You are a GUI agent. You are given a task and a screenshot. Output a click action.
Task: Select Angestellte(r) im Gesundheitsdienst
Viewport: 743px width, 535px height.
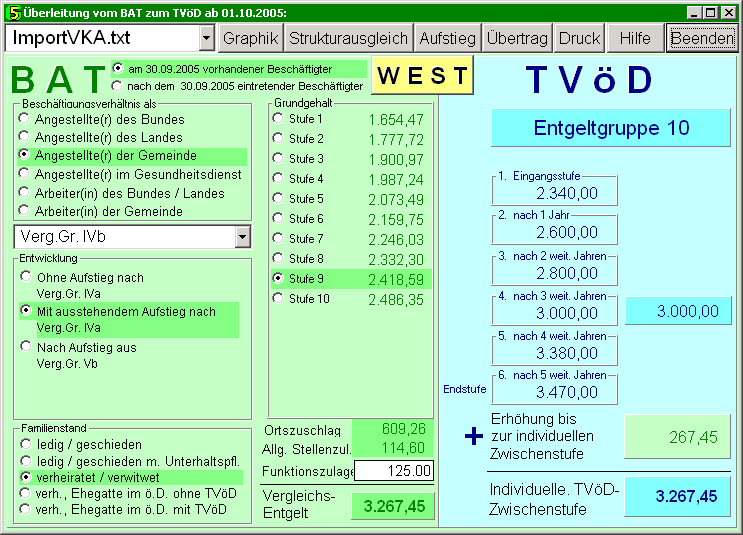(130, 174)
